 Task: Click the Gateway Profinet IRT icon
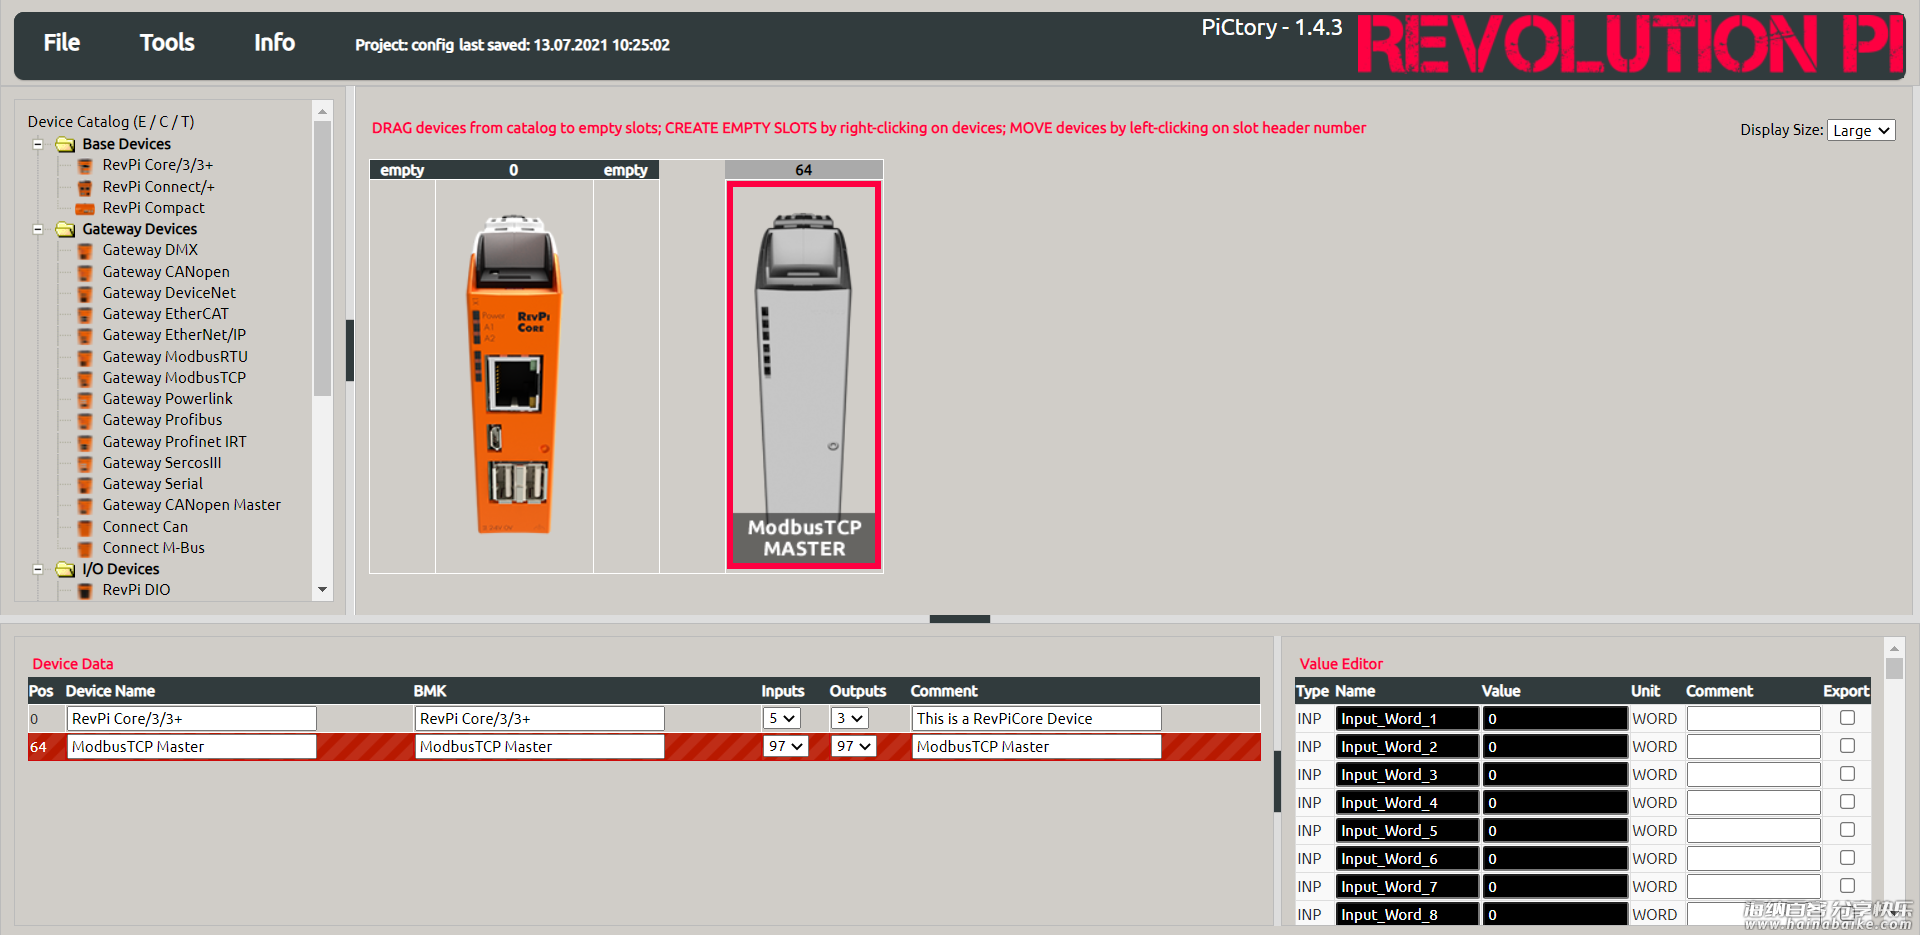click(x=86, y=442)
